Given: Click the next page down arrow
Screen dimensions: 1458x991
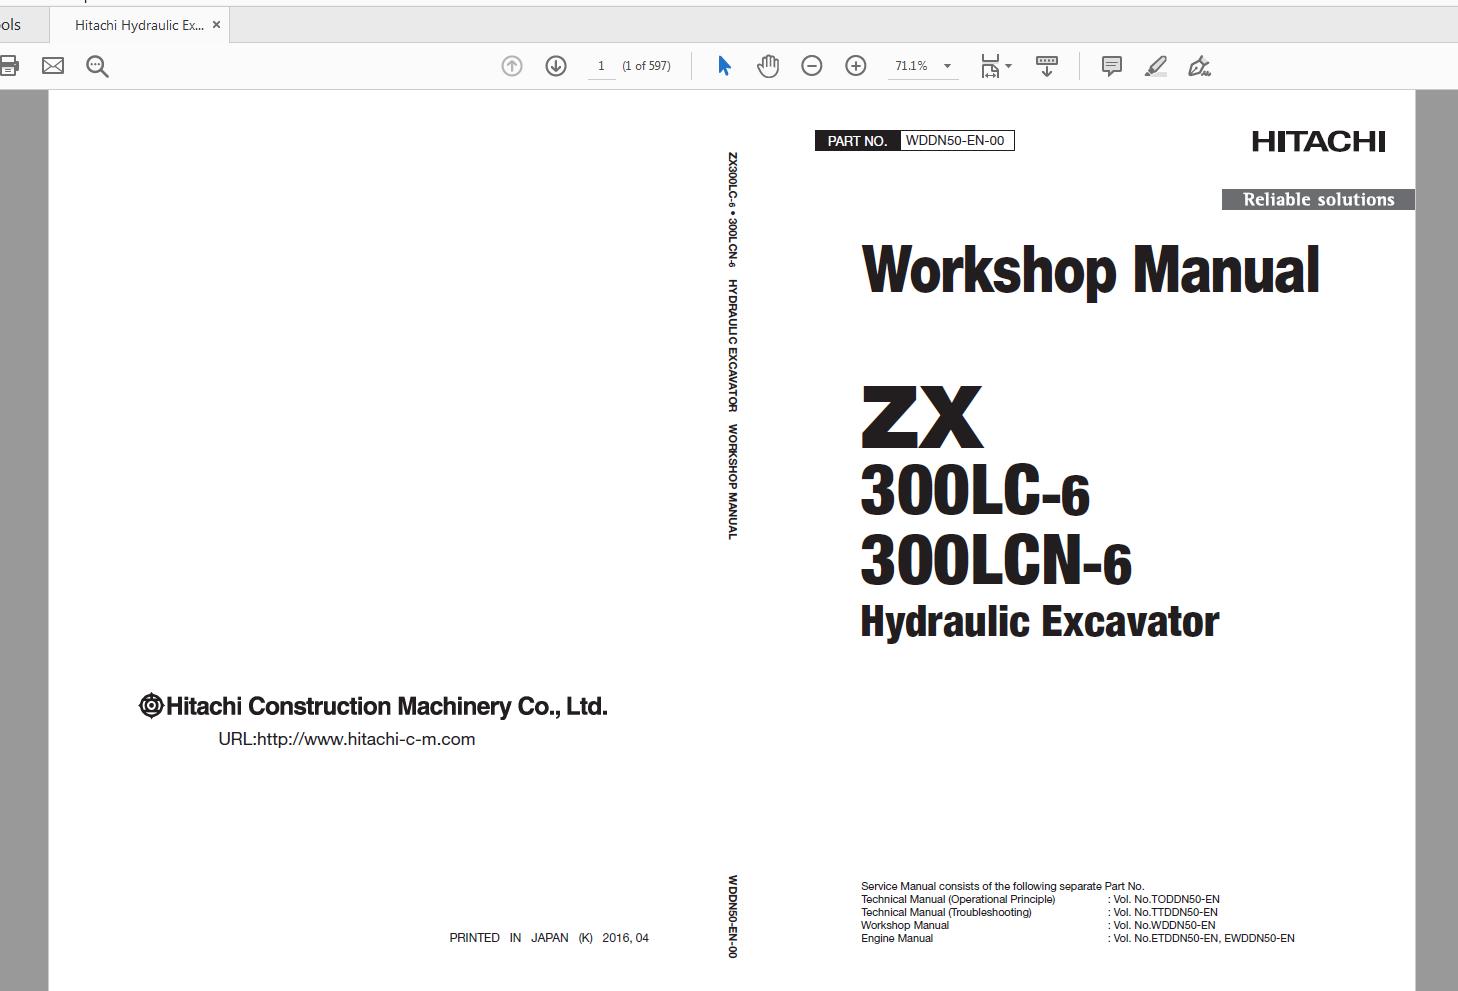Looking at the screenshot, I should [x=555, y=65].
